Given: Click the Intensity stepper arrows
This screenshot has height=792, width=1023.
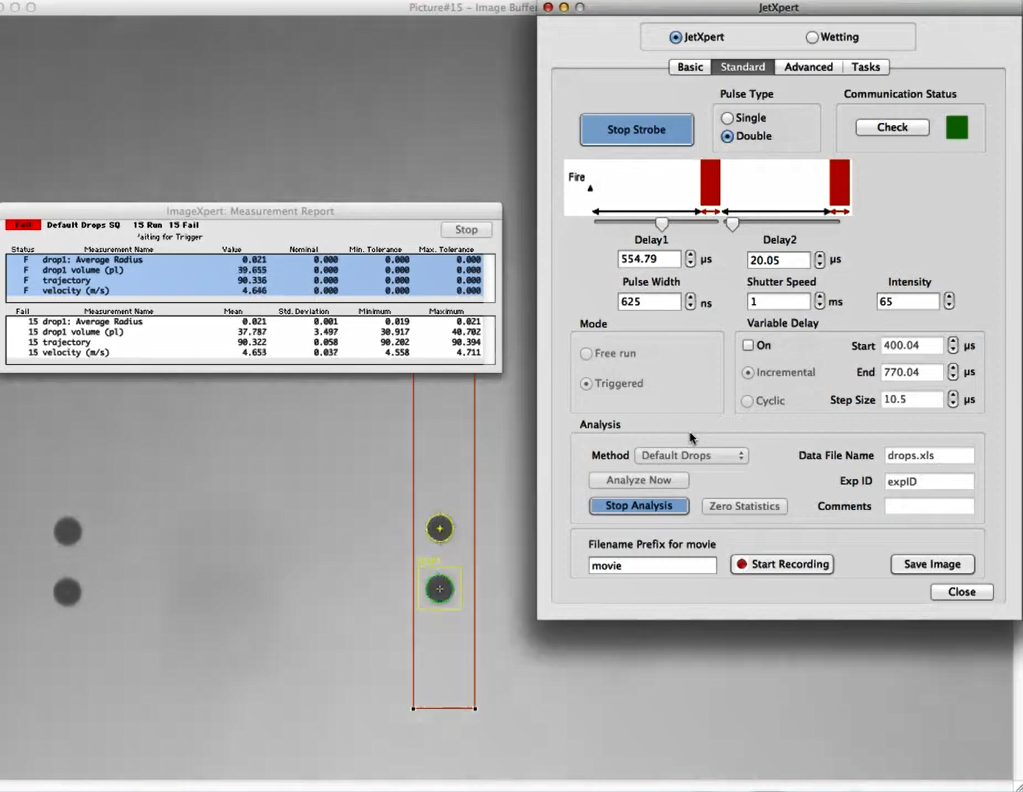Looking at the screenshot, I should click(949, 301).
